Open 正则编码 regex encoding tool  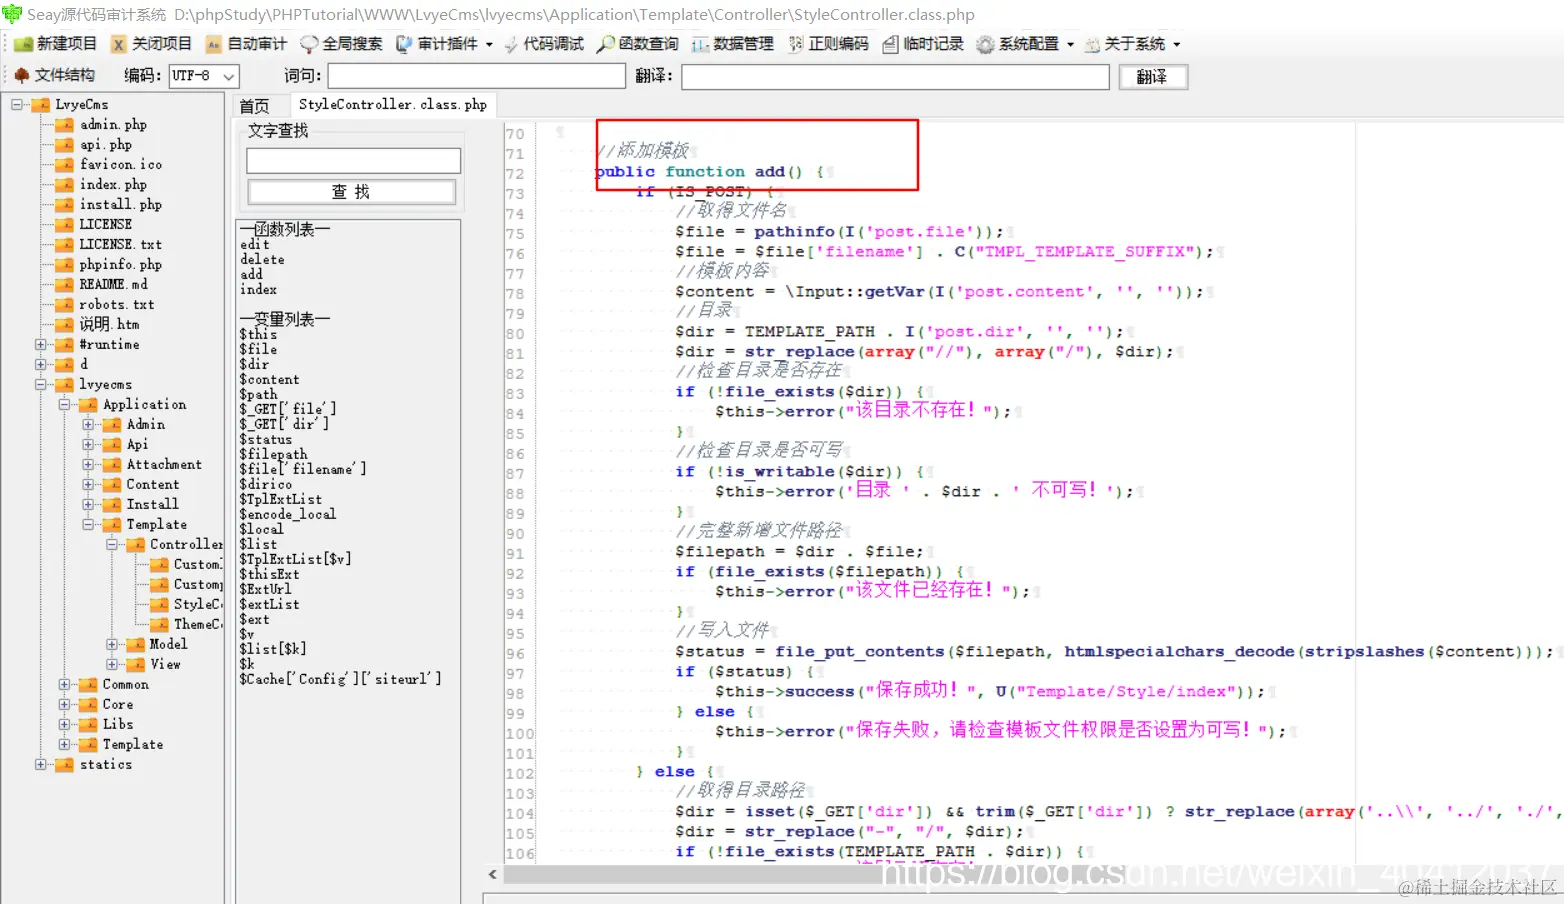pos(829,44)
